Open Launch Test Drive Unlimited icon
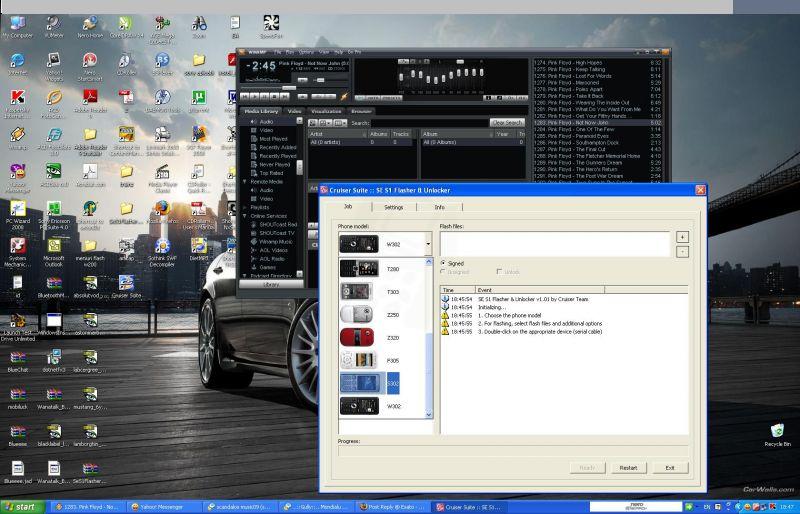Image resolution: width=800 pixels, height=514 pixels. 17,327
